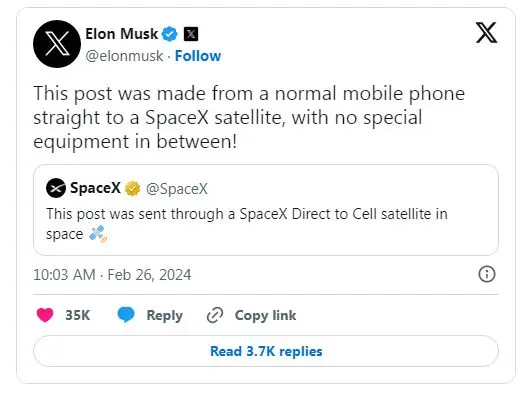Open the quoted SpaceX post text
The width and height of the screenshot is (531, 397).
[x=247, y=224]
